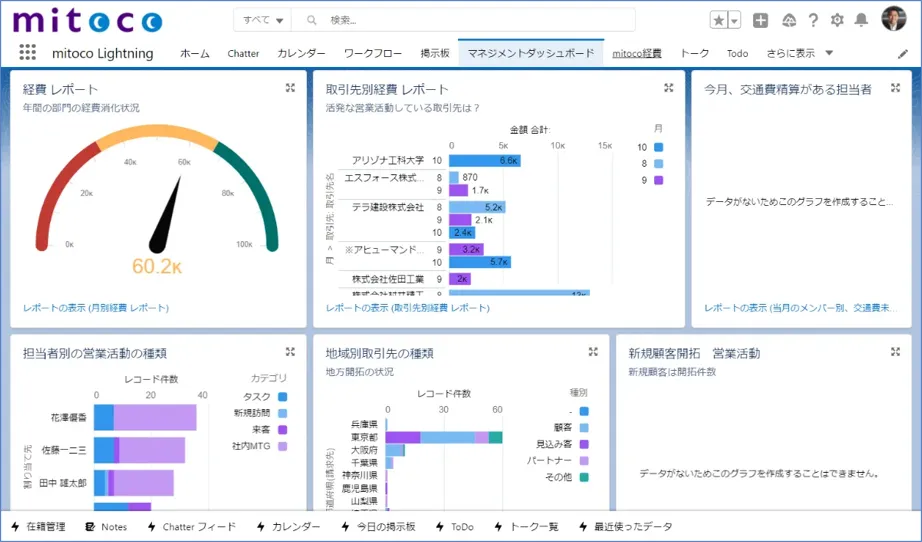Open the user profile avatar
This screenshot has height=542, width=922.
point(894,19)
